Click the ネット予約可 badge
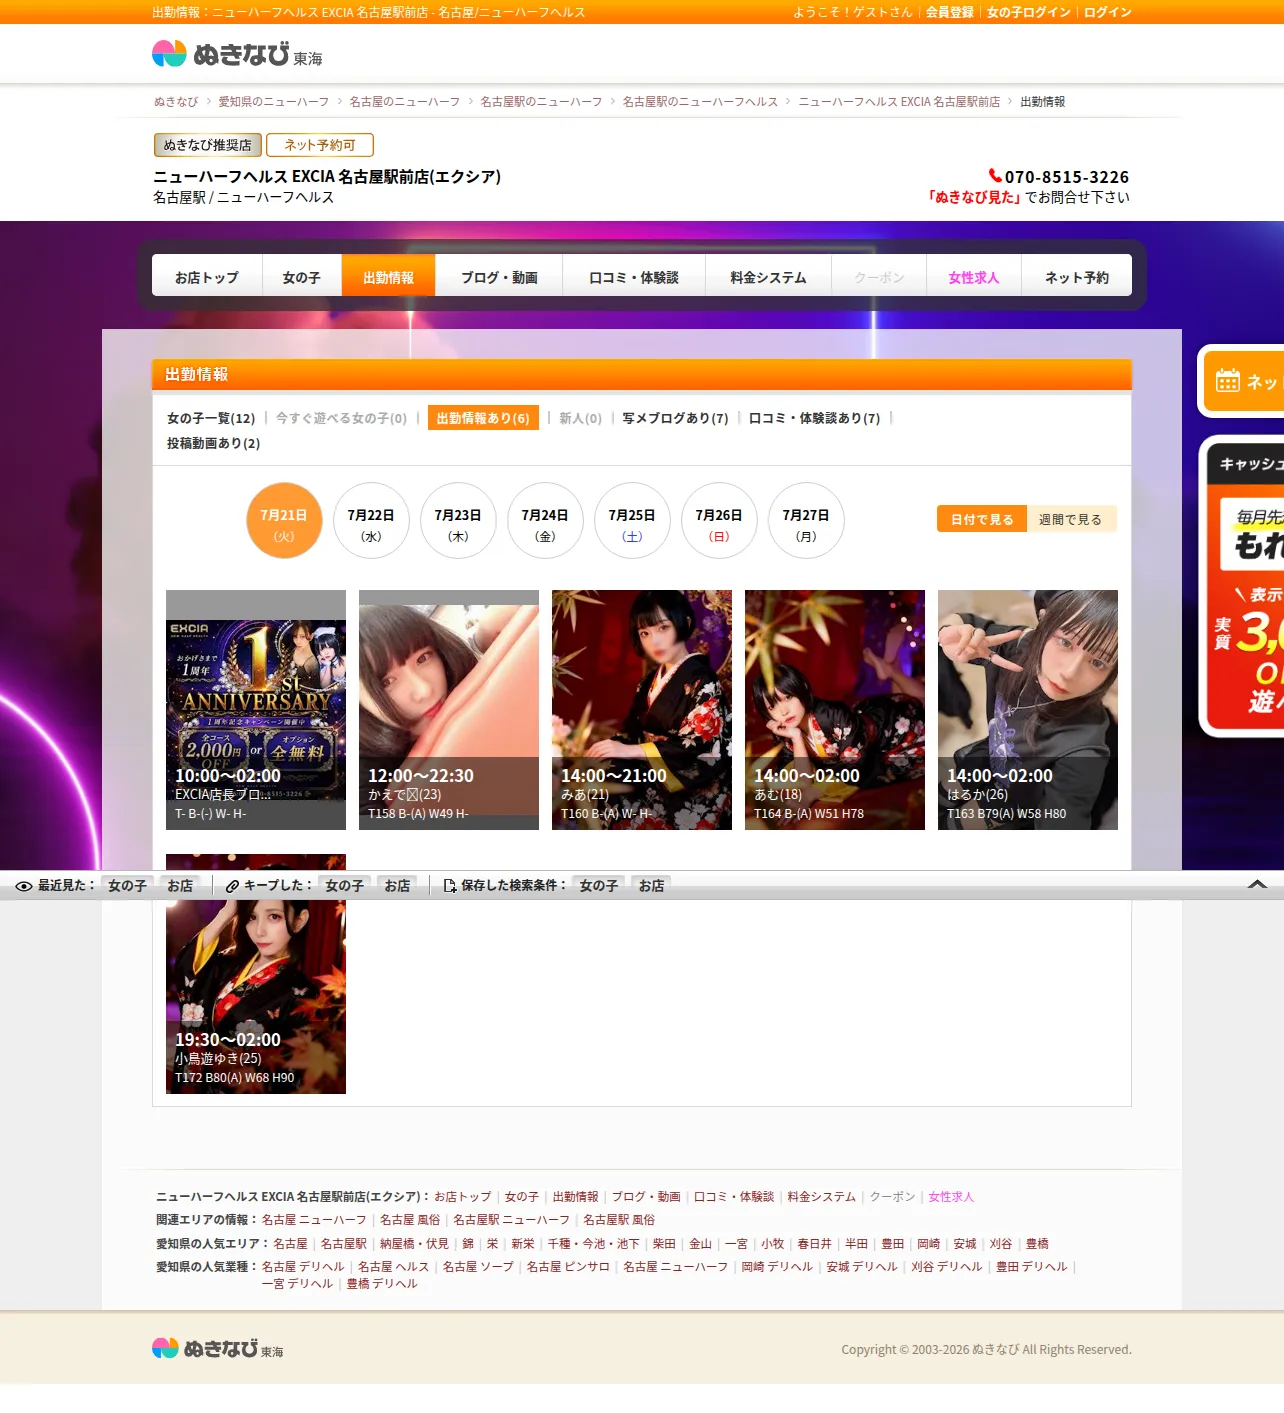1284x1413 pixels. click(x=320, y=145)
